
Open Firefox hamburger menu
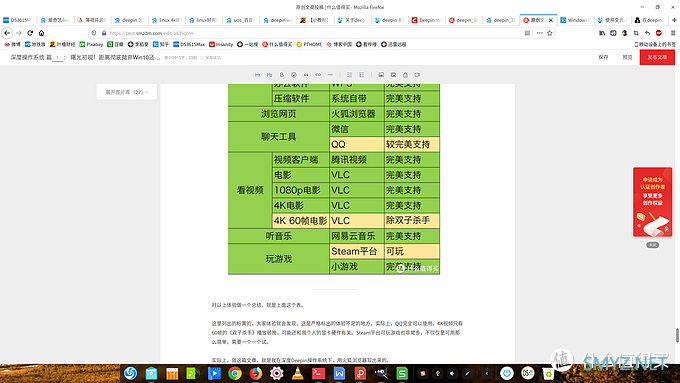tap(673, 33)
